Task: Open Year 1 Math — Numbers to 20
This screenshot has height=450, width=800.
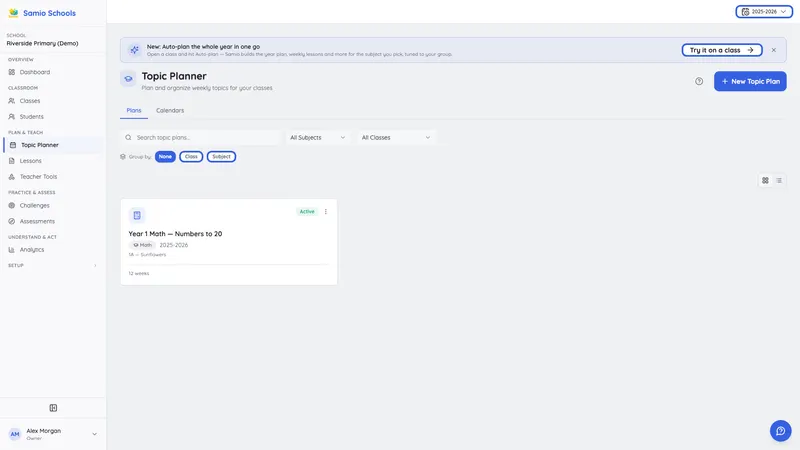Action: tap(175, 234)
